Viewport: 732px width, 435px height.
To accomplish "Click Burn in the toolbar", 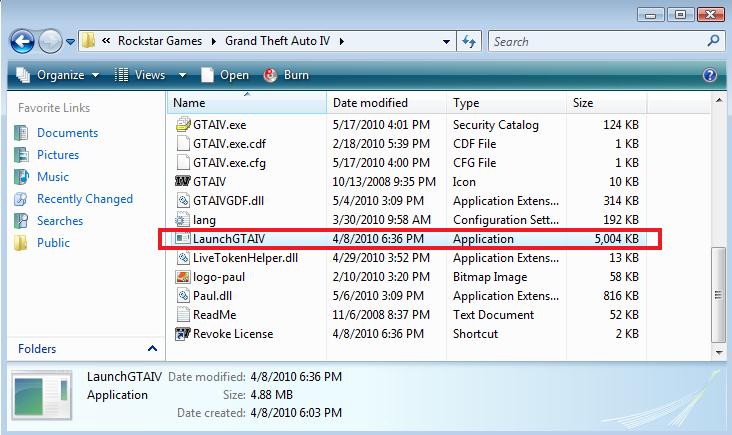I will (x=286, y=75).
